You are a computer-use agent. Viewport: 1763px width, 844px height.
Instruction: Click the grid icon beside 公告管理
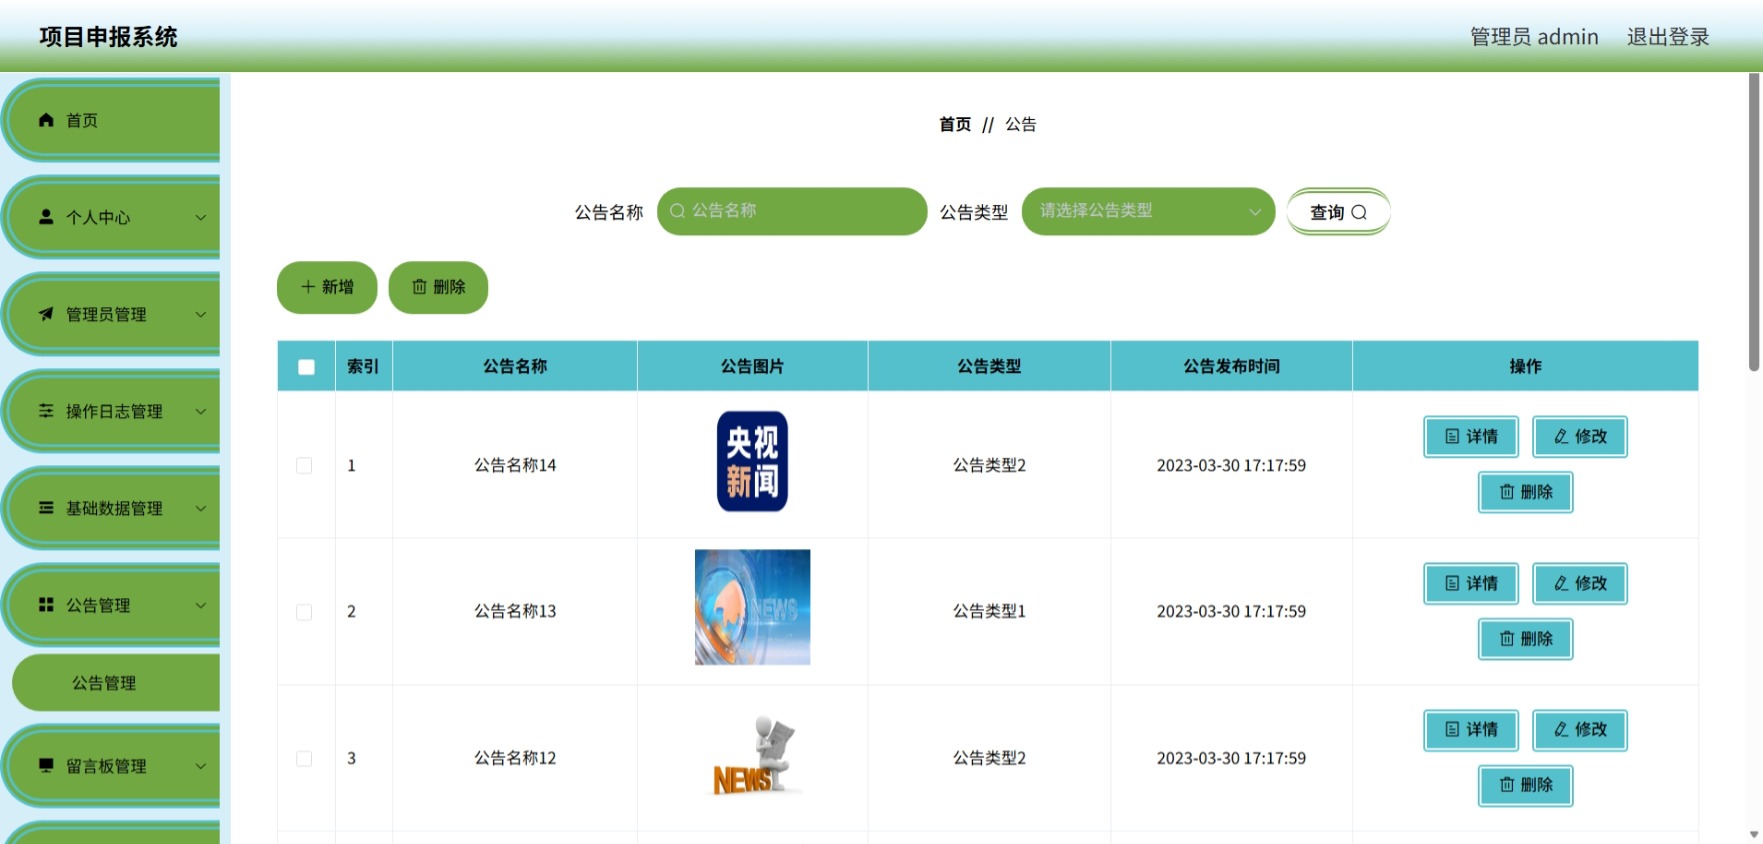[x=46, y=605]
